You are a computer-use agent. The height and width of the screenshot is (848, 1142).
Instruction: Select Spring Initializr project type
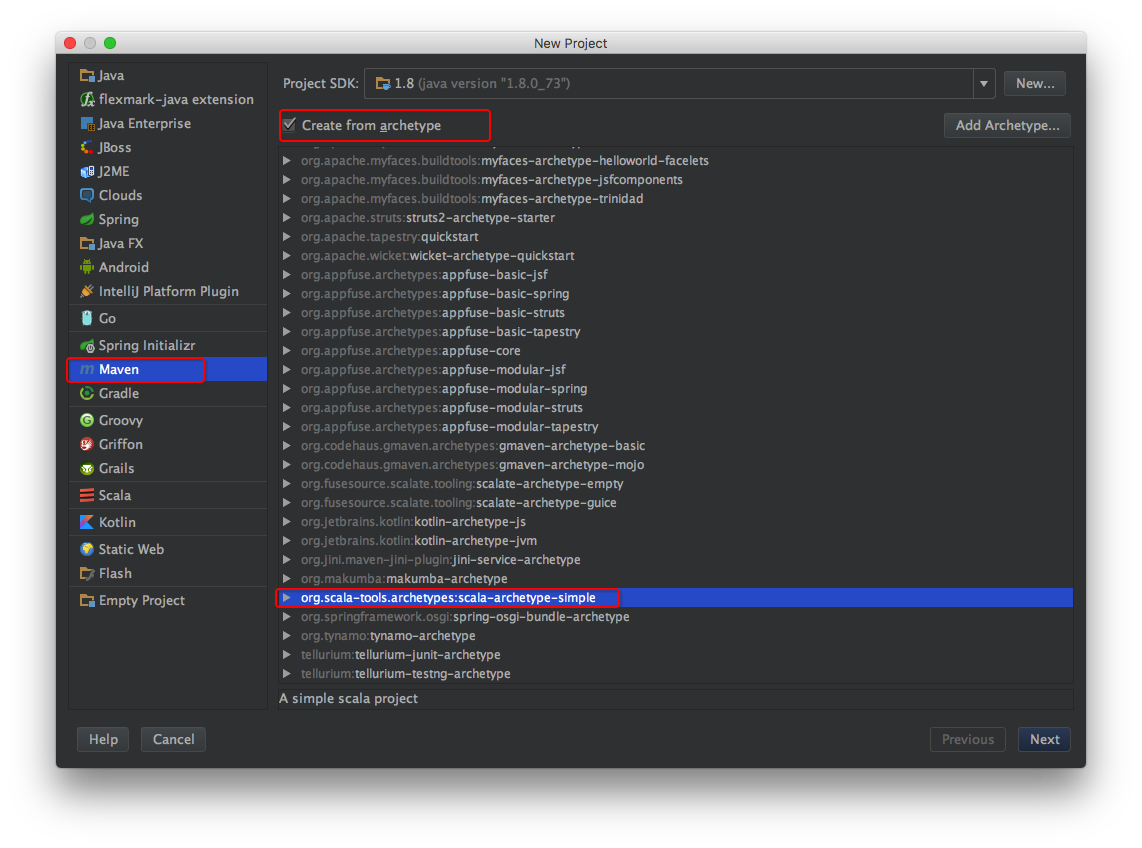click(x=147, y=346)
